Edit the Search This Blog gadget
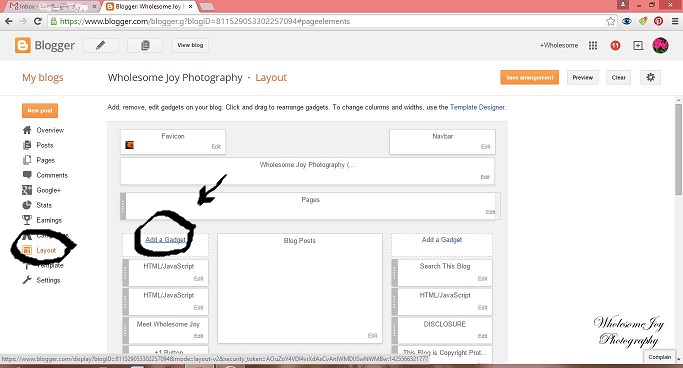The width and height of the screenshot is (683, 368). (x=482, y=279)
